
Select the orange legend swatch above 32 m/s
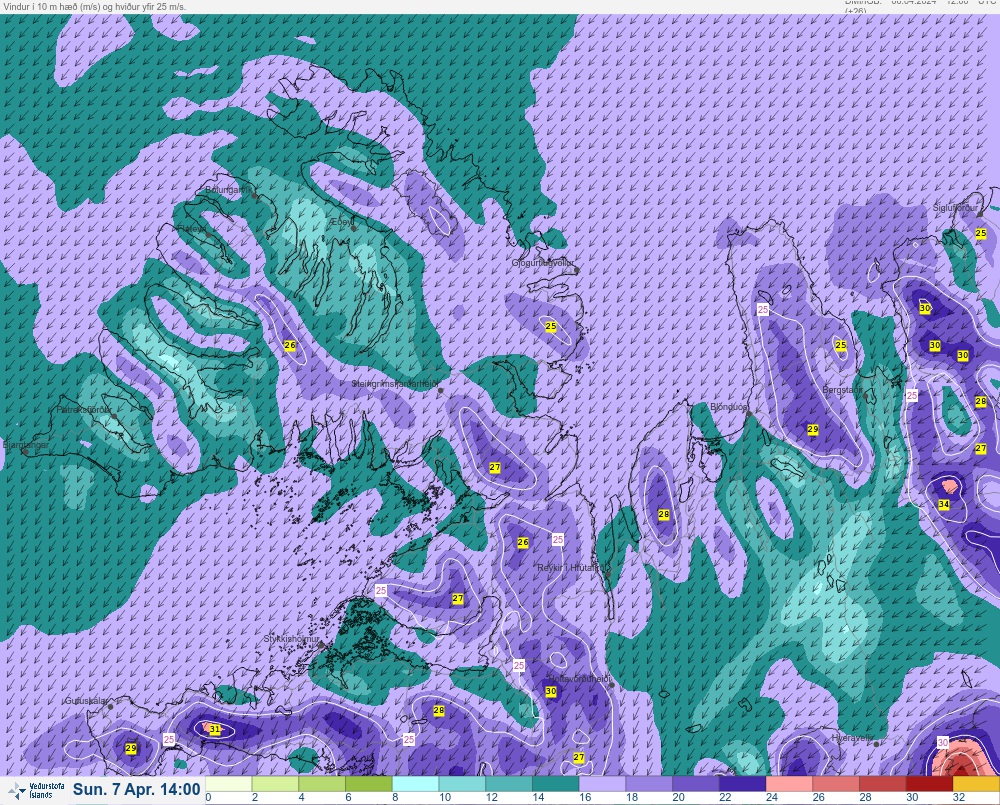point(976,783)
